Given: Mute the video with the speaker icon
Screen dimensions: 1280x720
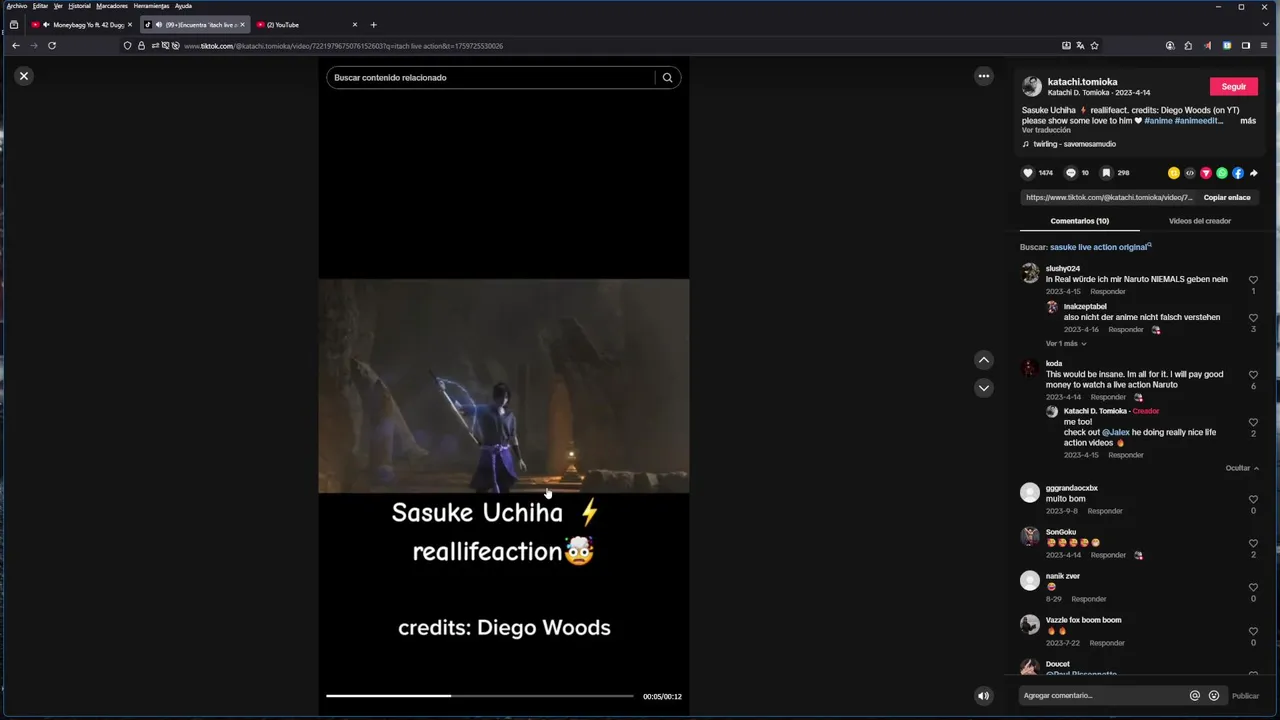Looking at the screenshot, I should (x=984, y=696).
